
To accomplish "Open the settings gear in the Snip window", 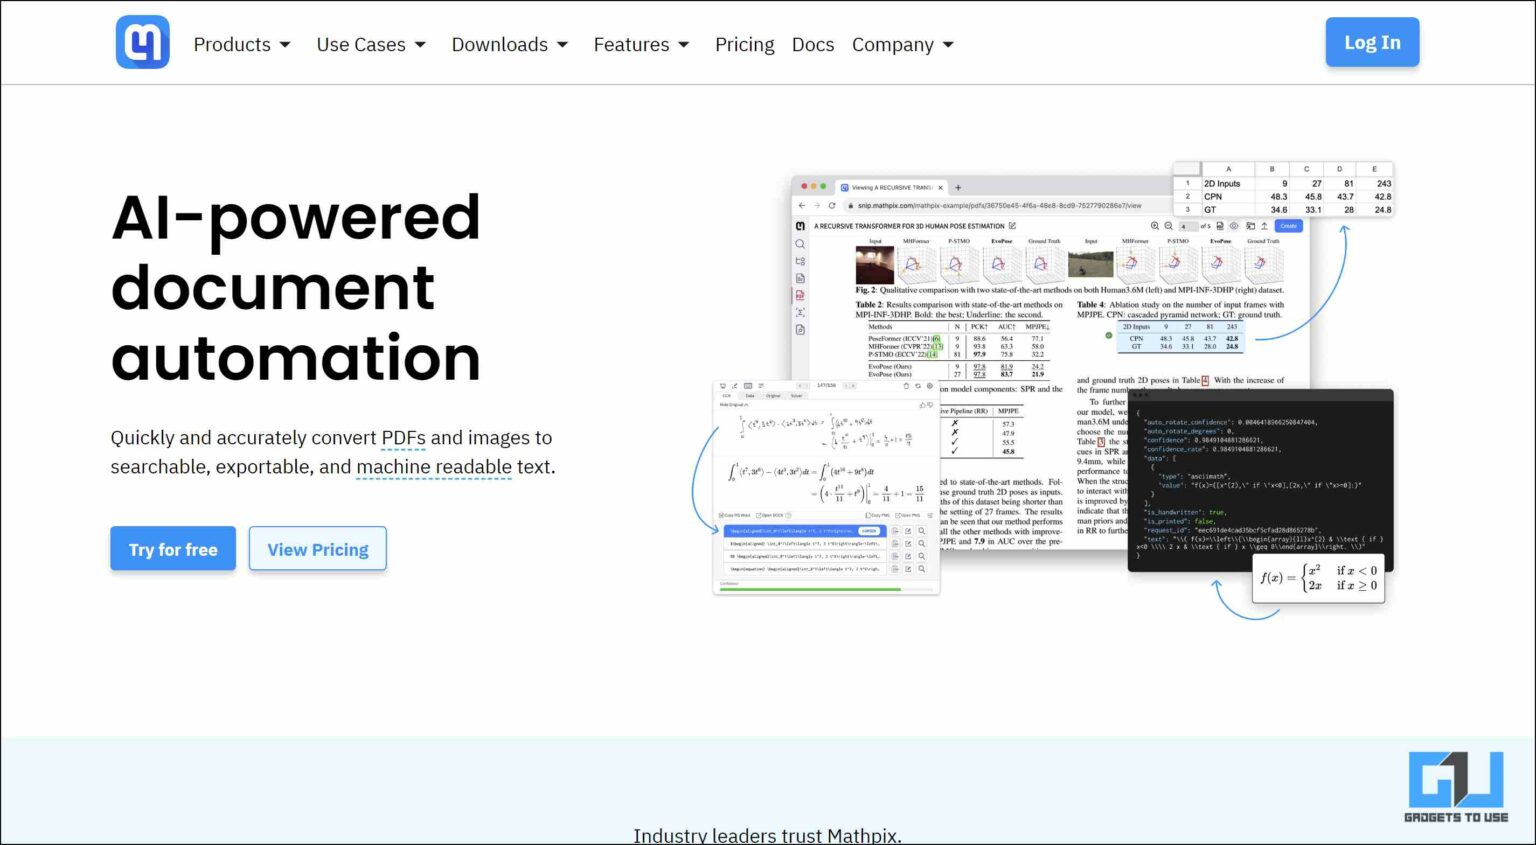I will pos(929,385).
